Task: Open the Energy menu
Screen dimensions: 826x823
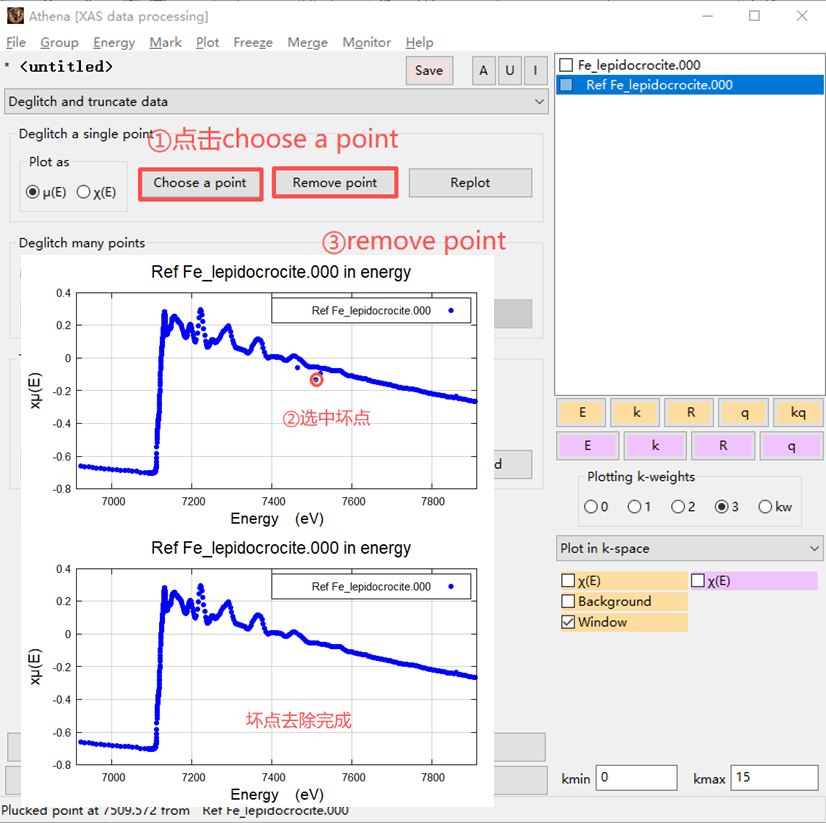Action: (x=114, y=42)
